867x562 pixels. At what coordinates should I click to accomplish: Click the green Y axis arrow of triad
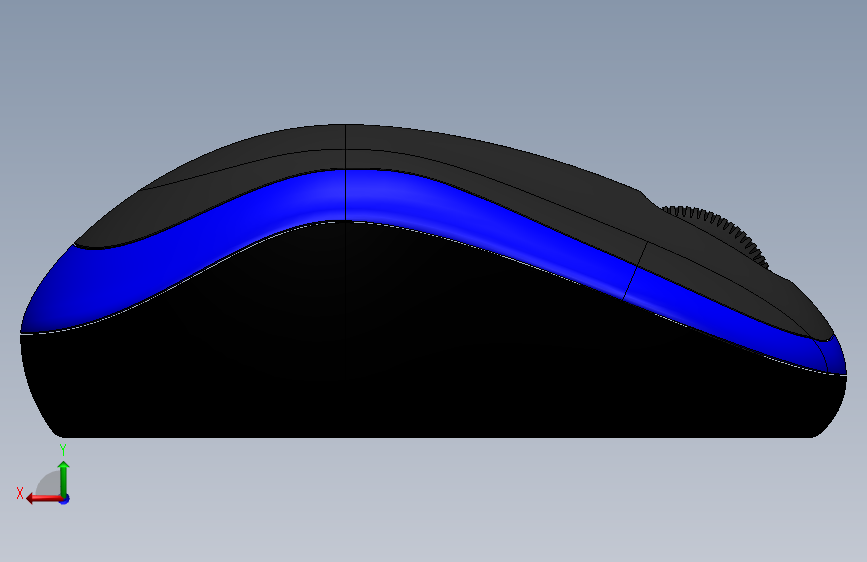(64, 478)
